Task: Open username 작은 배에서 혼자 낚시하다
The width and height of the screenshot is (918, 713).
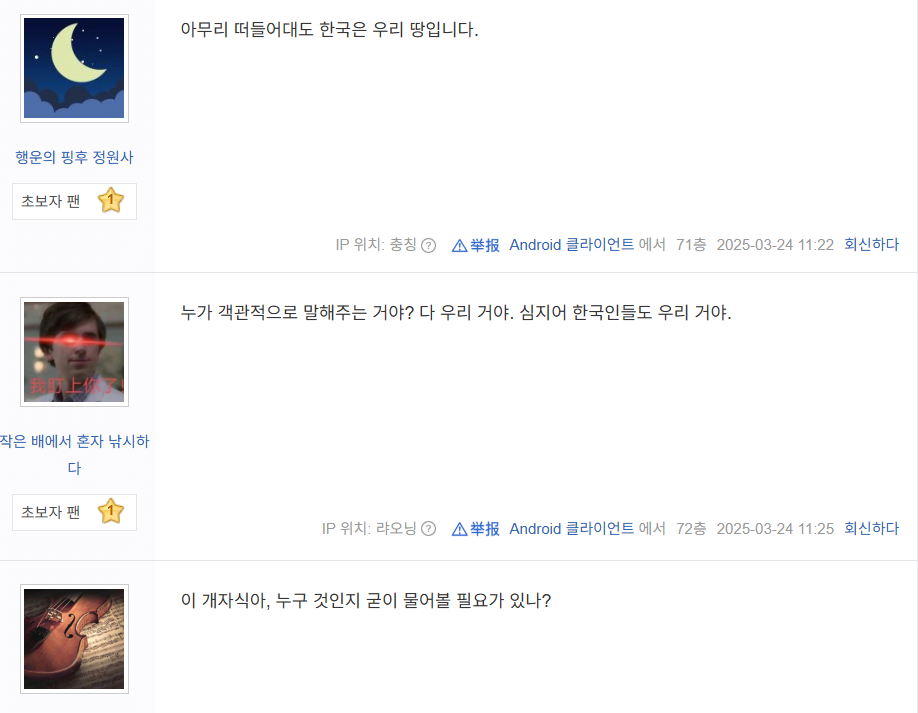Action: point(74,454)
